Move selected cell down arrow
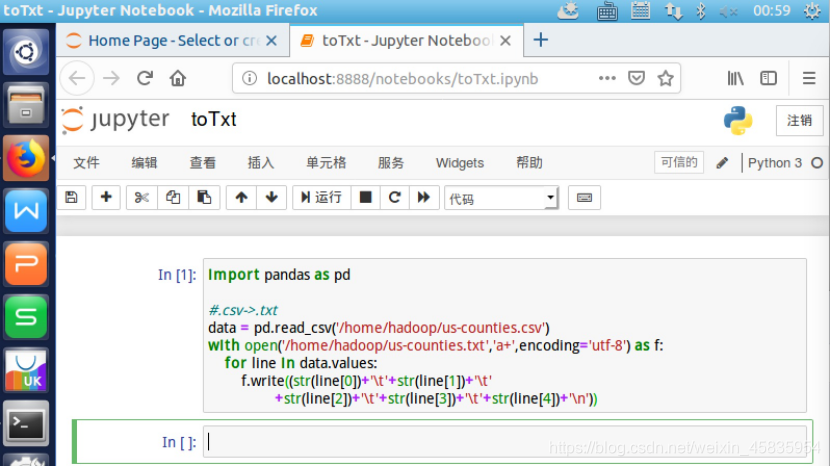This screenshot has width=830, height=466. [x=272, y=198]
